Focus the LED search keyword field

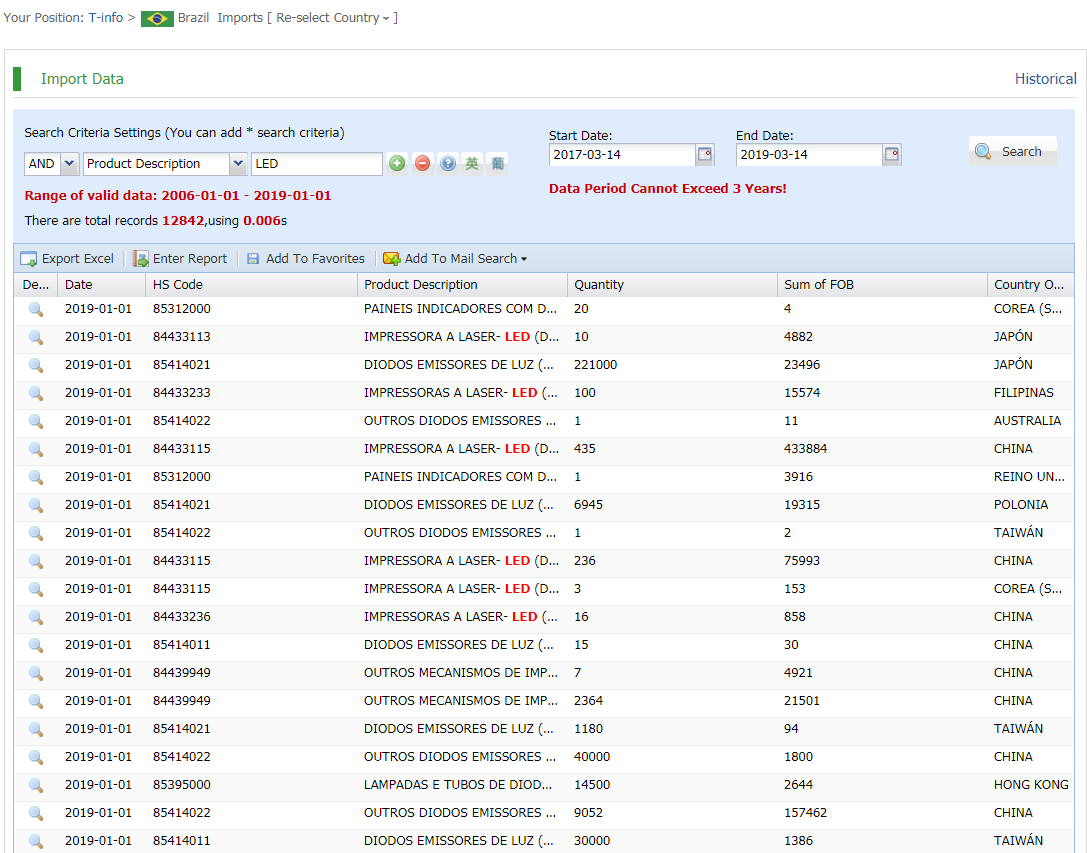point(317,164)
